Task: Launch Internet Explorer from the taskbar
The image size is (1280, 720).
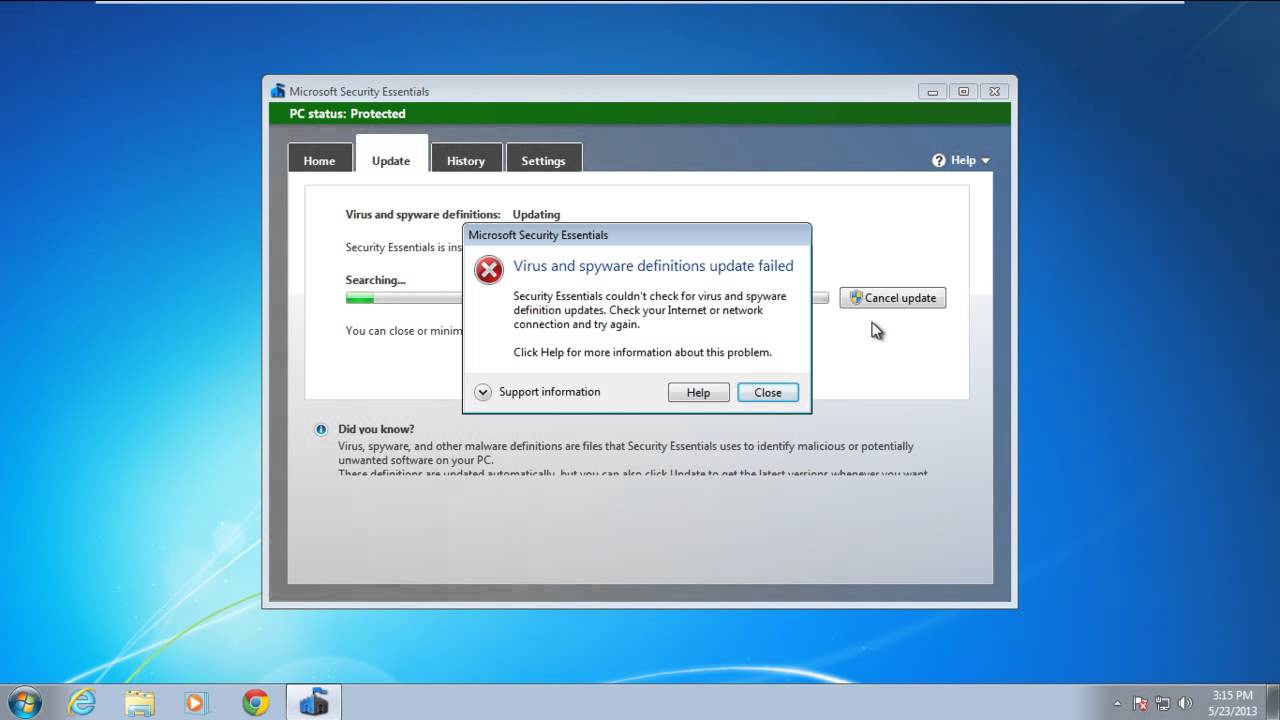Action: pos(81,702)
